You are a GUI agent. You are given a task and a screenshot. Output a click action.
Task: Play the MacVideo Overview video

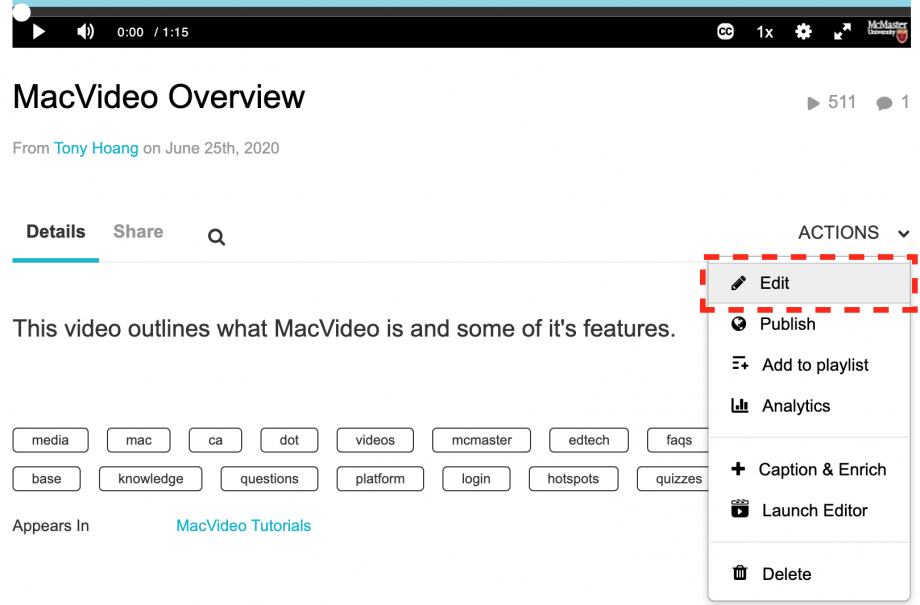coord(39,32)
